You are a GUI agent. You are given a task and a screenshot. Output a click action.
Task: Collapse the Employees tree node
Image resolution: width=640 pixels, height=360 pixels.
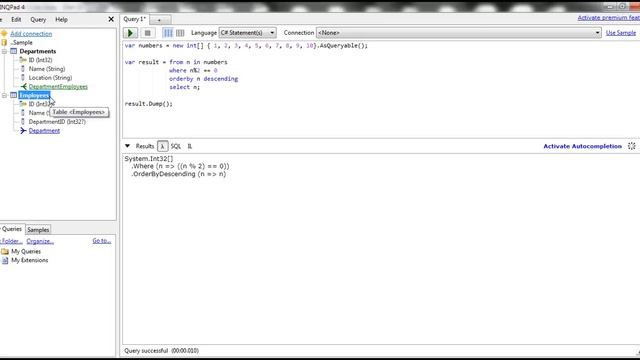[x=4, y=96]
